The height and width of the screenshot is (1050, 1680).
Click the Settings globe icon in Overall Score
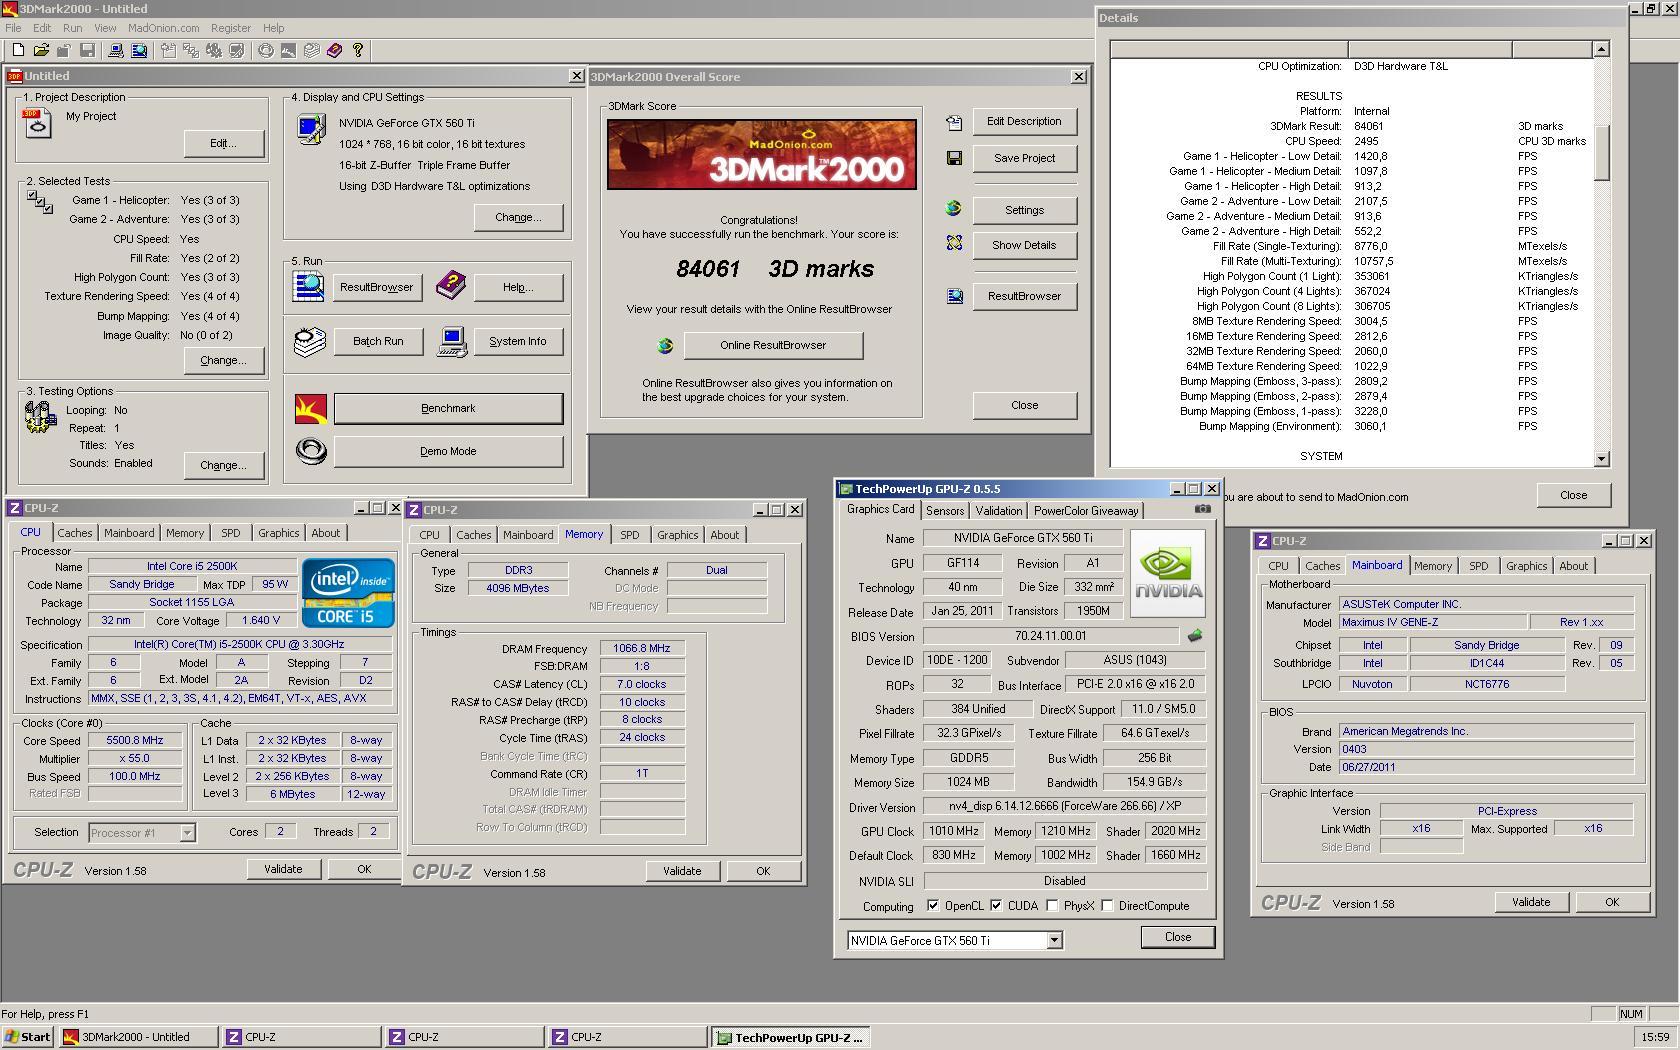coord(953,208)
